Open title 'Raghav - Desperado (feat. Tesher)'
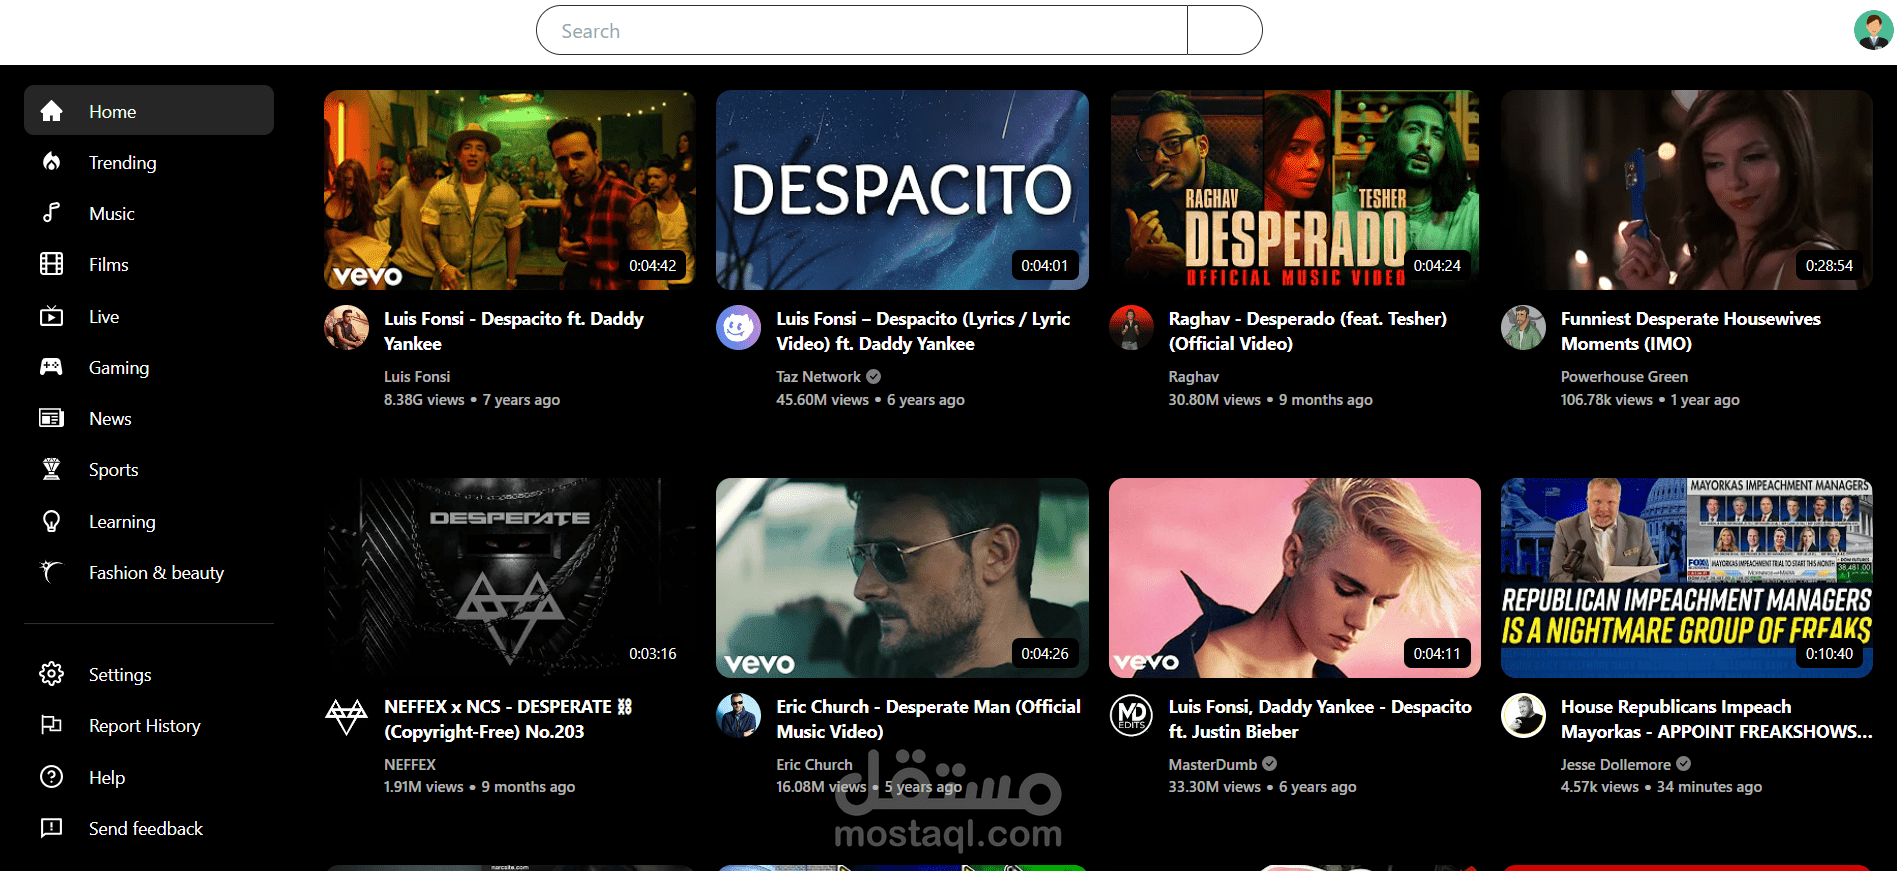The height and width of the screenshot is (871, 1897). click(1308, 331)
